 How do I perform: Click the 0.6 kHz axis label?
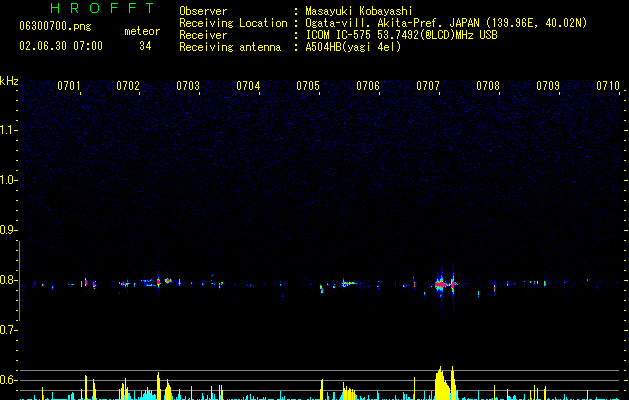[x=8, y=380]
